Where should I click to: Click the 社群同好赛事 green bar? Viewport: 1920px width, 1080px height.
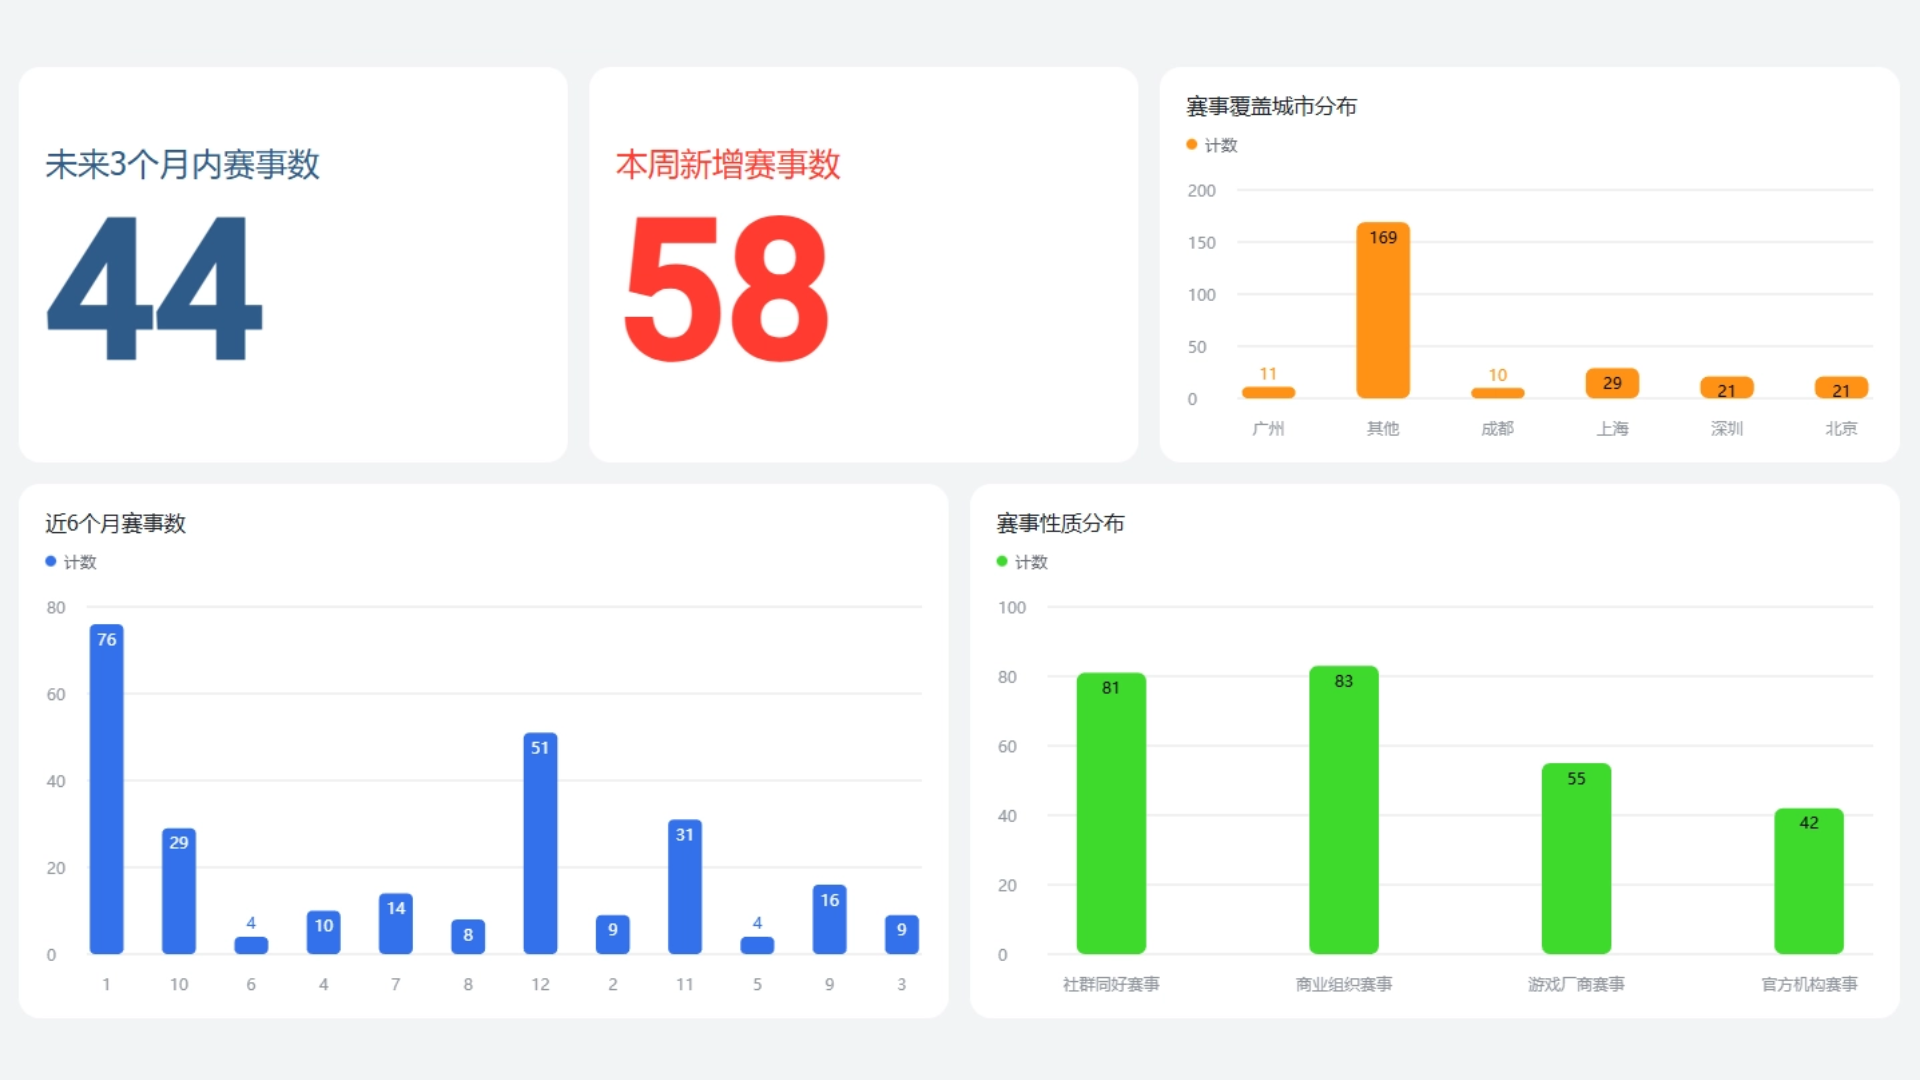point(1110,813)
